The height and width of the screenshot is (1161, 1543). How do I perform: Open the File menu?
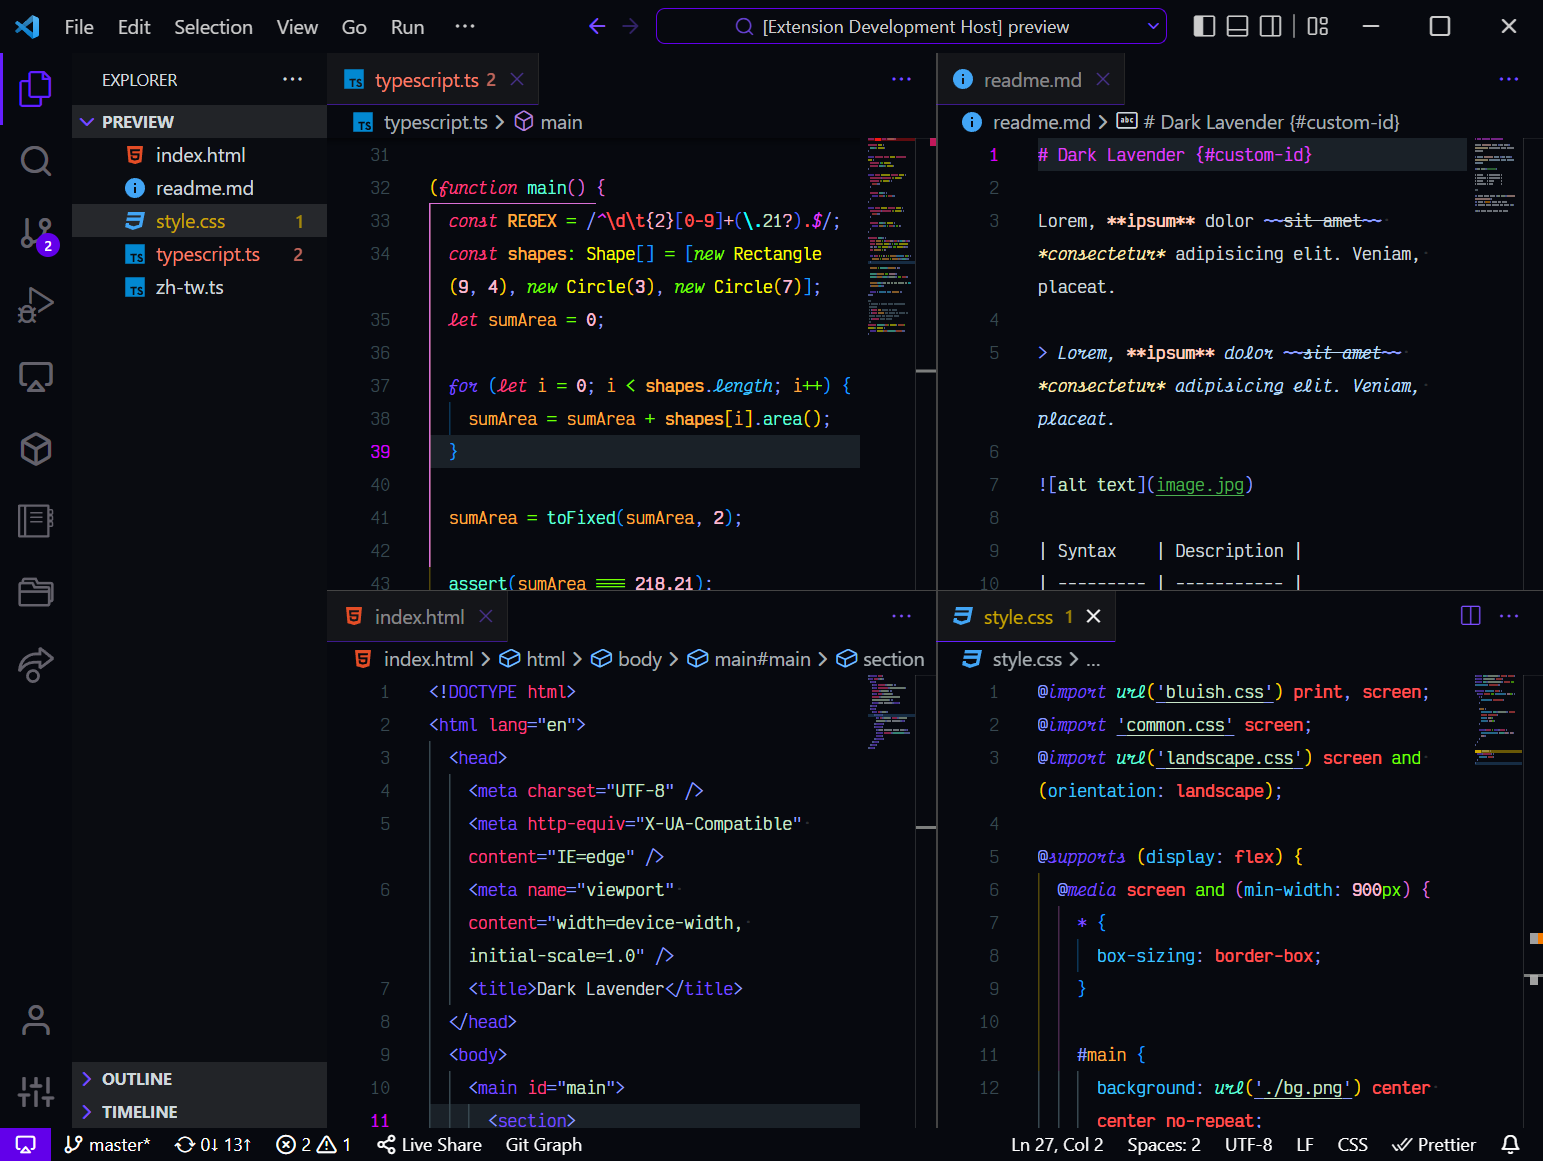(x=79, y=27)
